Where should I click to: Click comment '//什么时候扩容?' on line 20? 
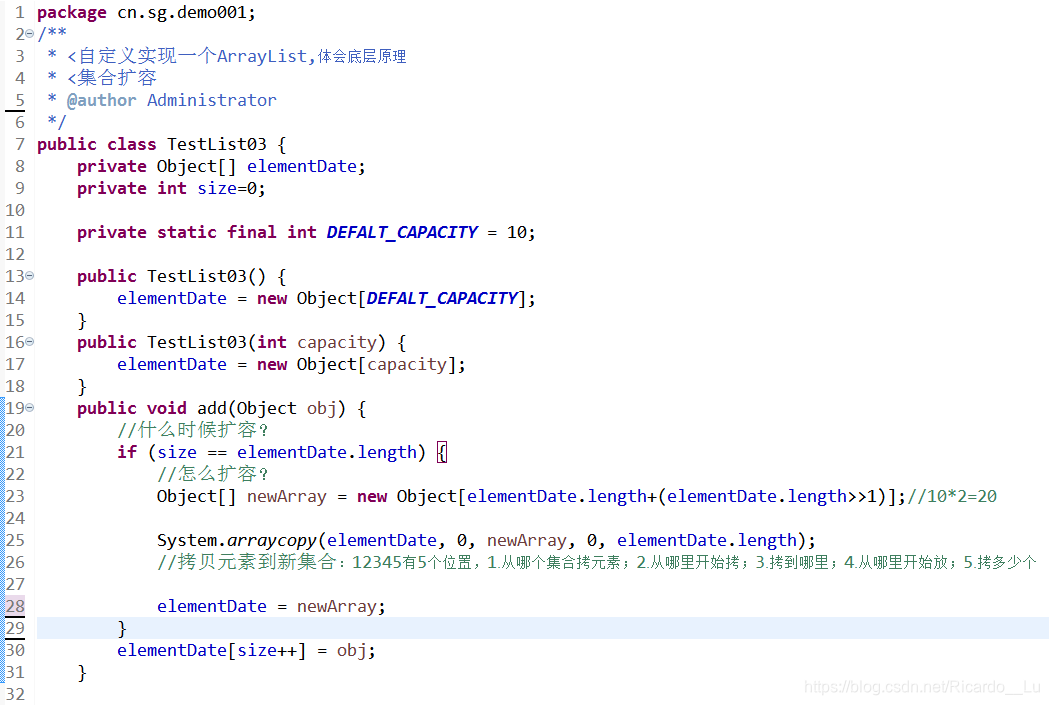(x=193, y=429)
